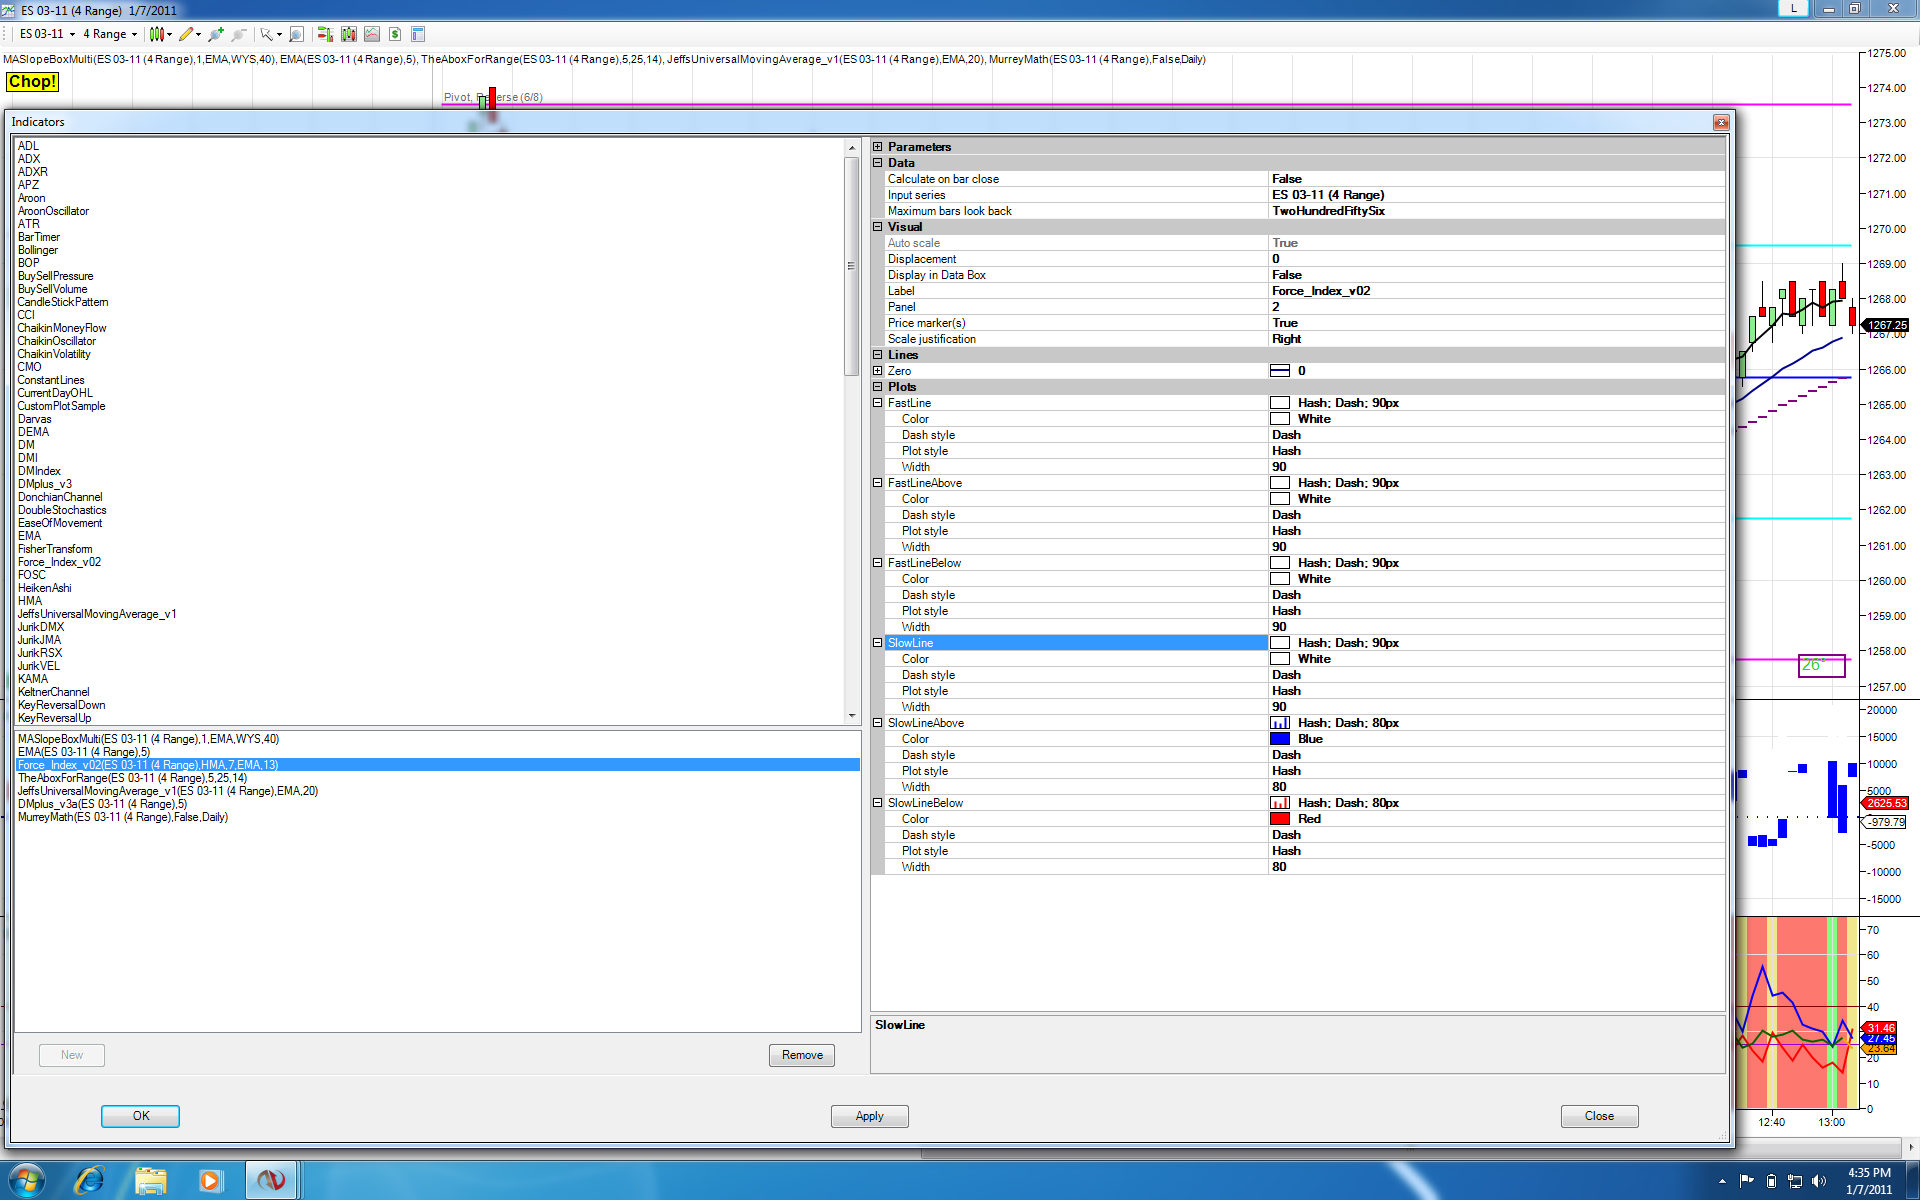
Task: Click the indicator list scroll up arrow
Action: [x=852, y=147]
